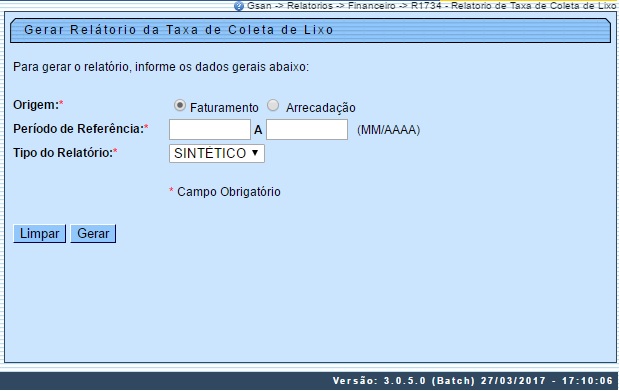Click the title Gerar Relátorio da Taxa de Coleta de Lixo
619x391 pixels.
[178, 30]
